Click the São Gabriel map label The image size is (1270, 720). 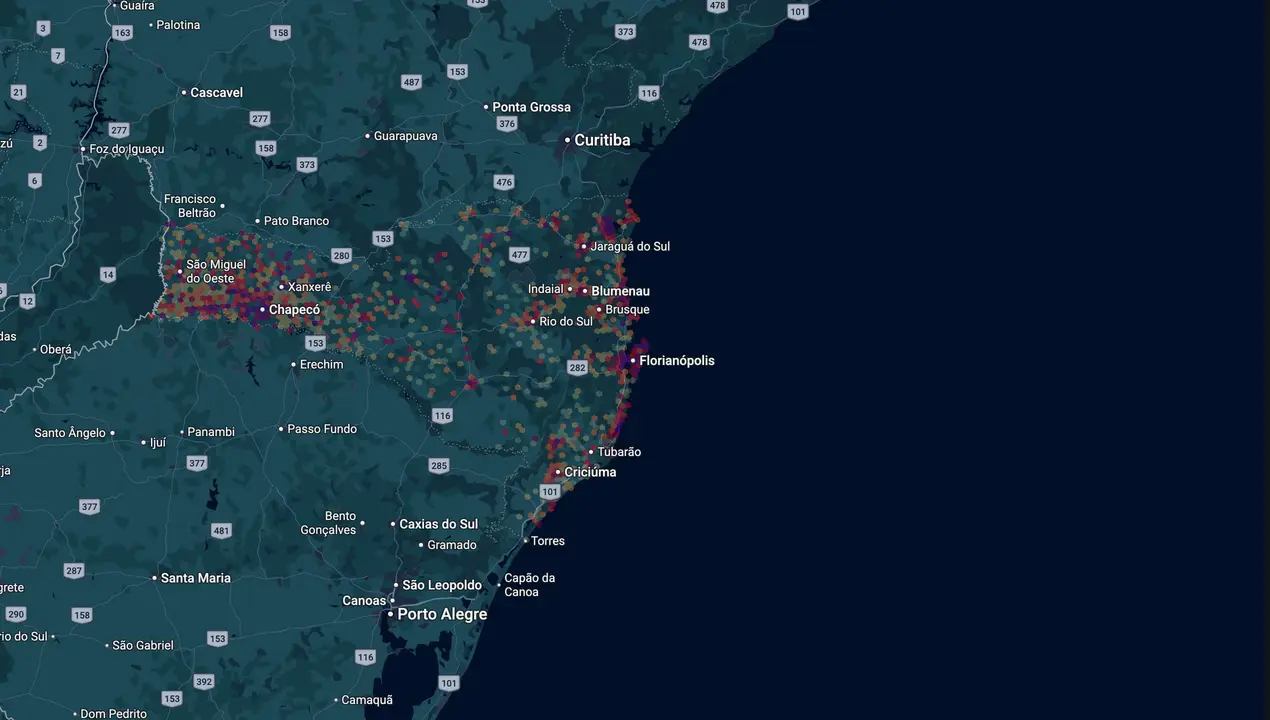point(143,646)
